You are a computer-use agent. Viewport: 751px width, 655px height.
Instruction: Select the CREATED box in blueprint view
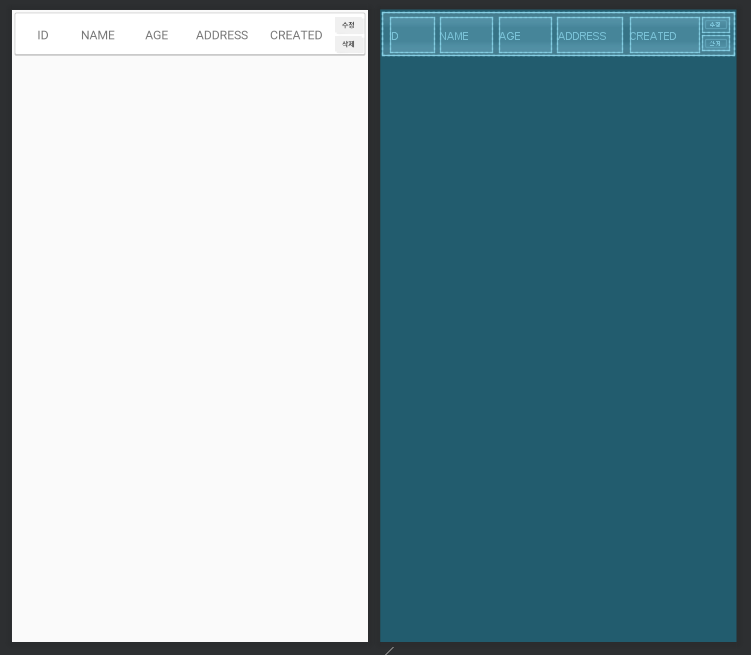point(665,35)
